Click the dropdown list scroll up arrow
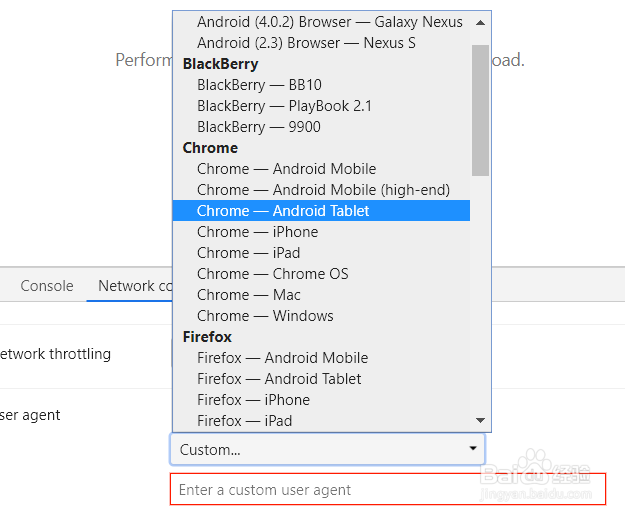Screen dimensions: 625x515 click(480, 23)
